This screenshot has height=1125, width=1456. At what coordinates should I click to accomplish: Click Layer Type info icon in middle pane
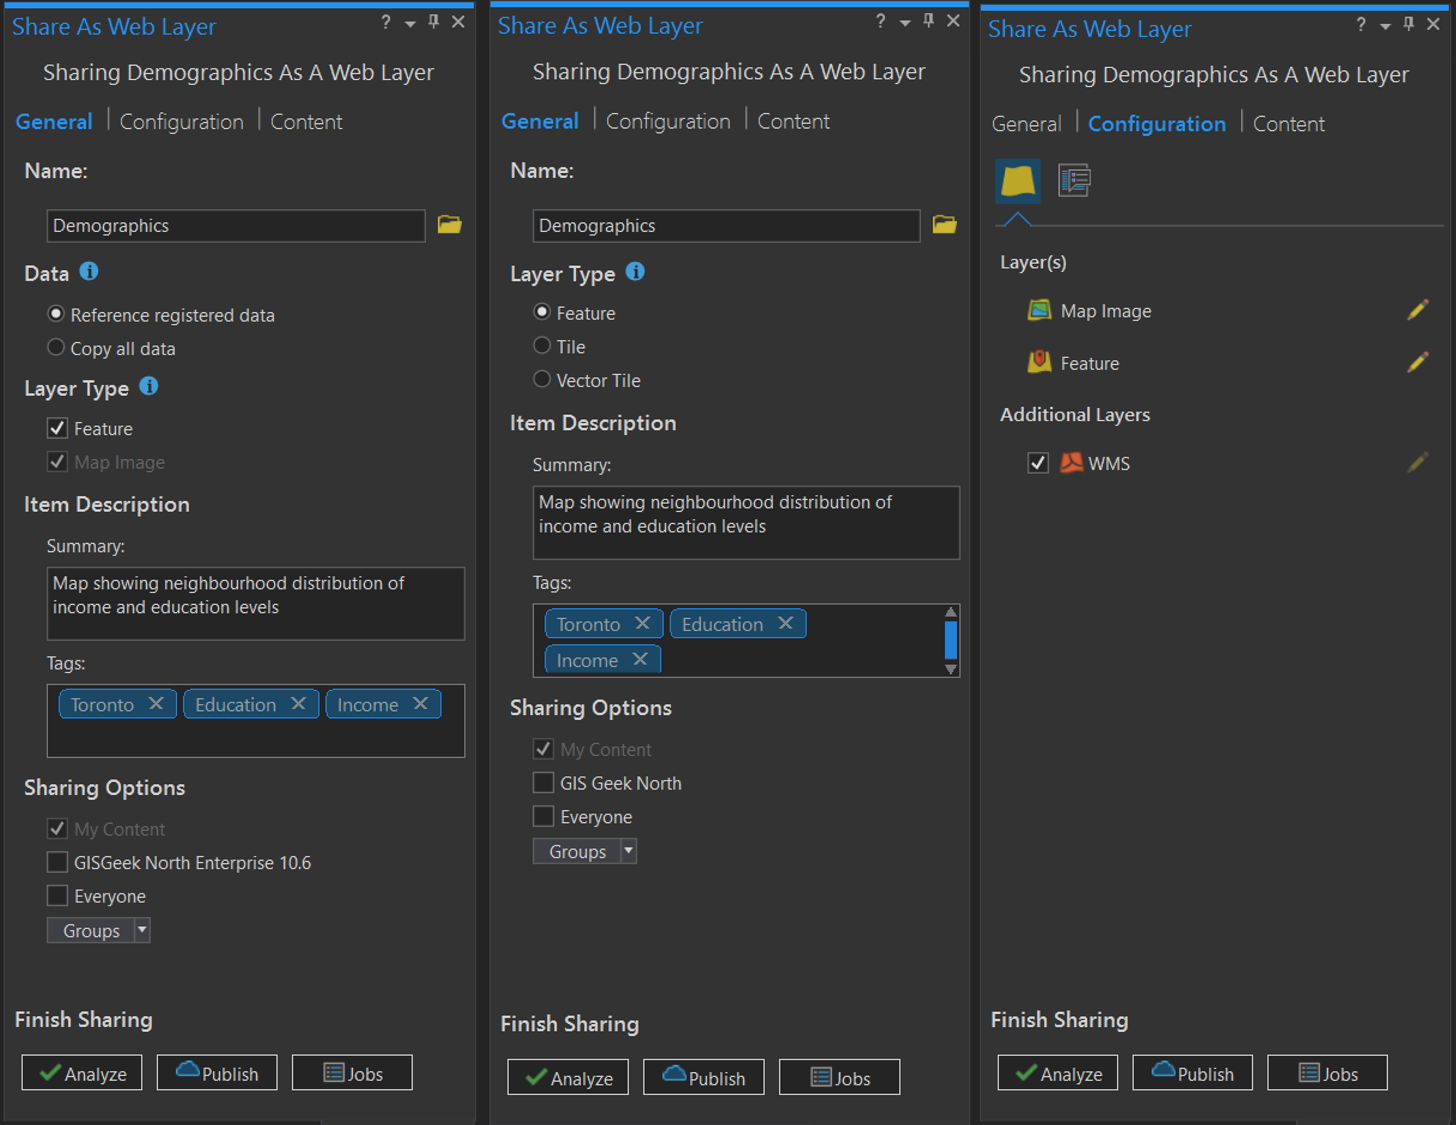point(635,272)
